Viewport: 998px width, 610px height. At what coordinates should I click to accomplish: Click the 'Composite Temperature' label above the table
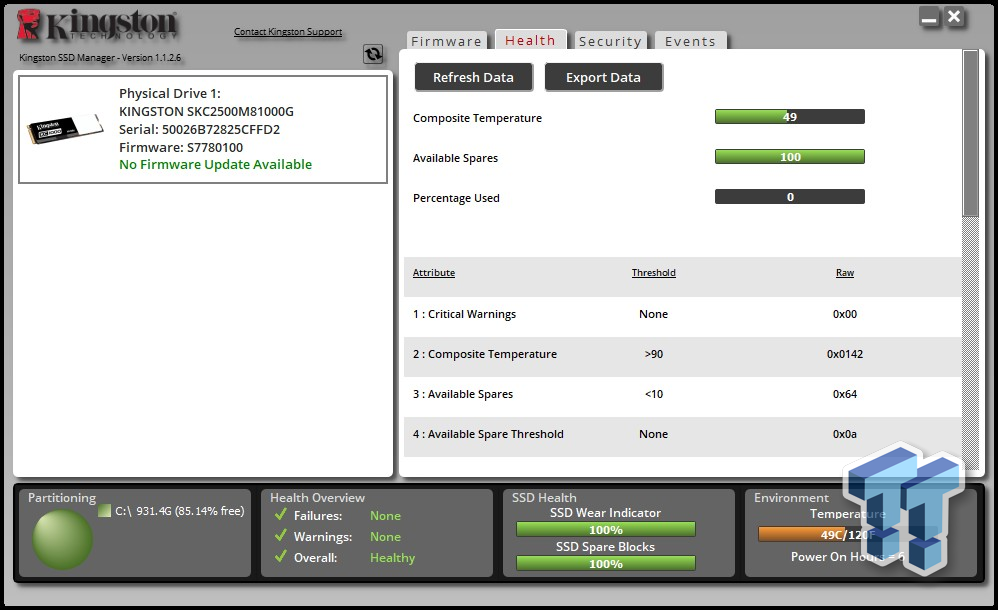tap(477, 118)
